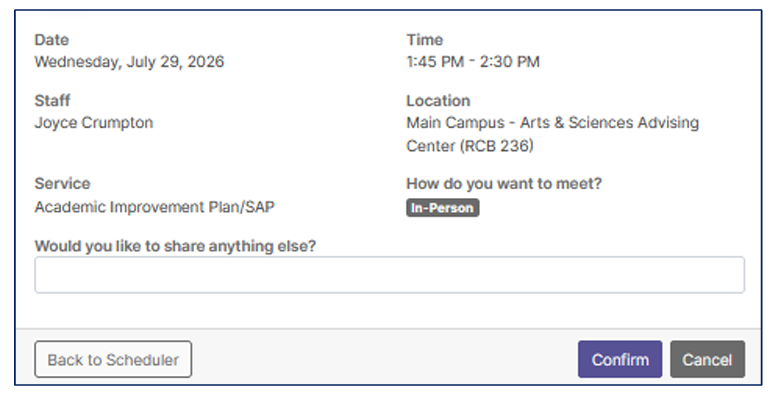Screen dimensions: 775x402
Task: Click Would you like to share anything else label
Action: [175, 246]
